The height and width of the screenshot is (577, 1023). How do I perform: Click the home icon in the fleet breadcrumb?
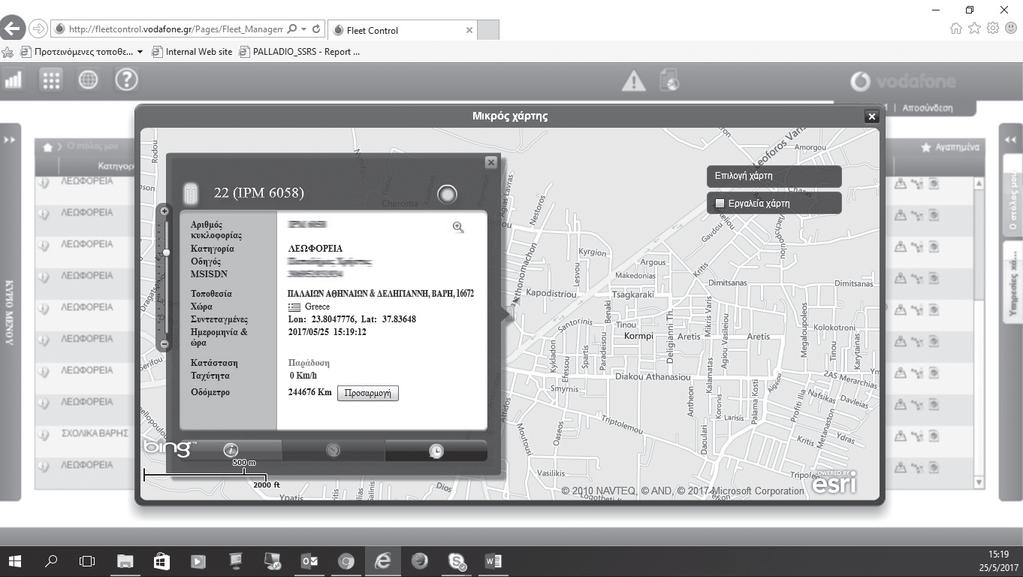pos(47,147)
